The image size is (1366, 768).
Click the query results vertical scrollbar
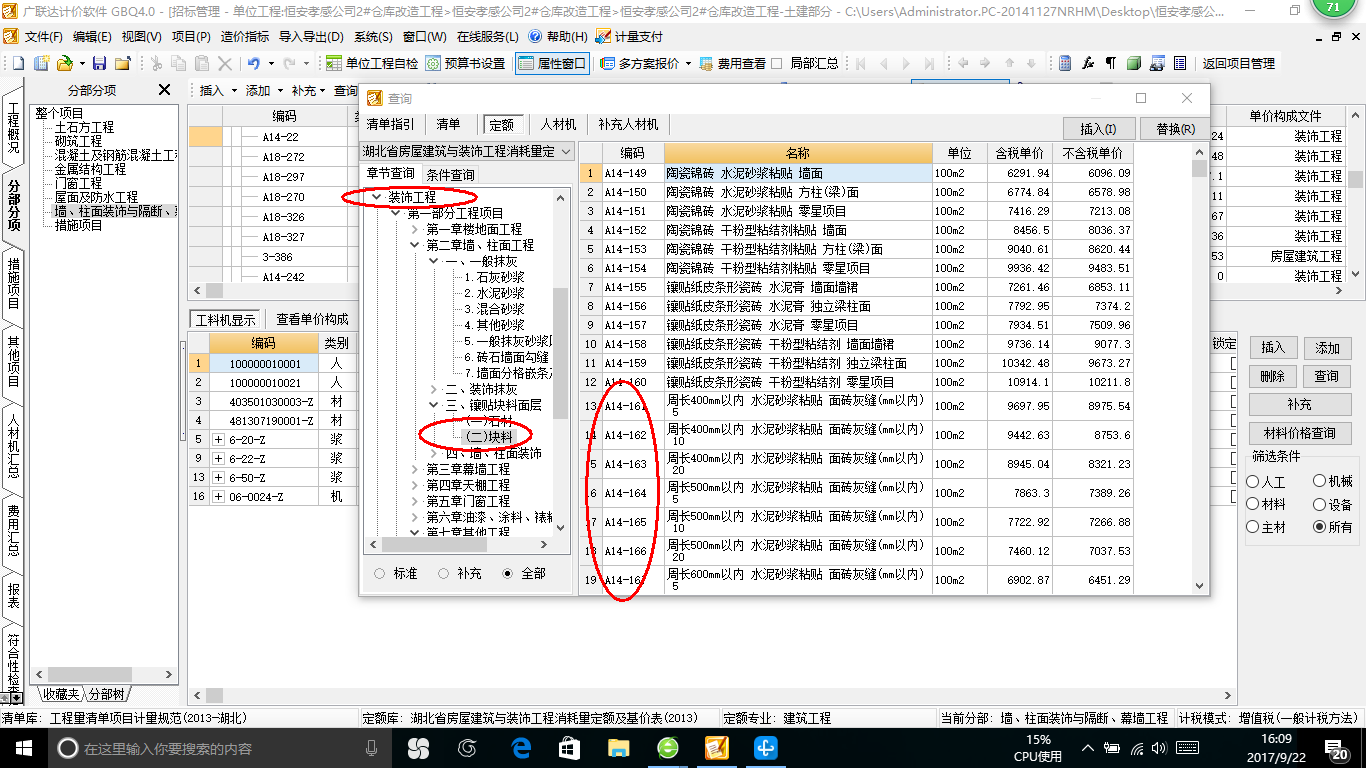pos(1199,370)
